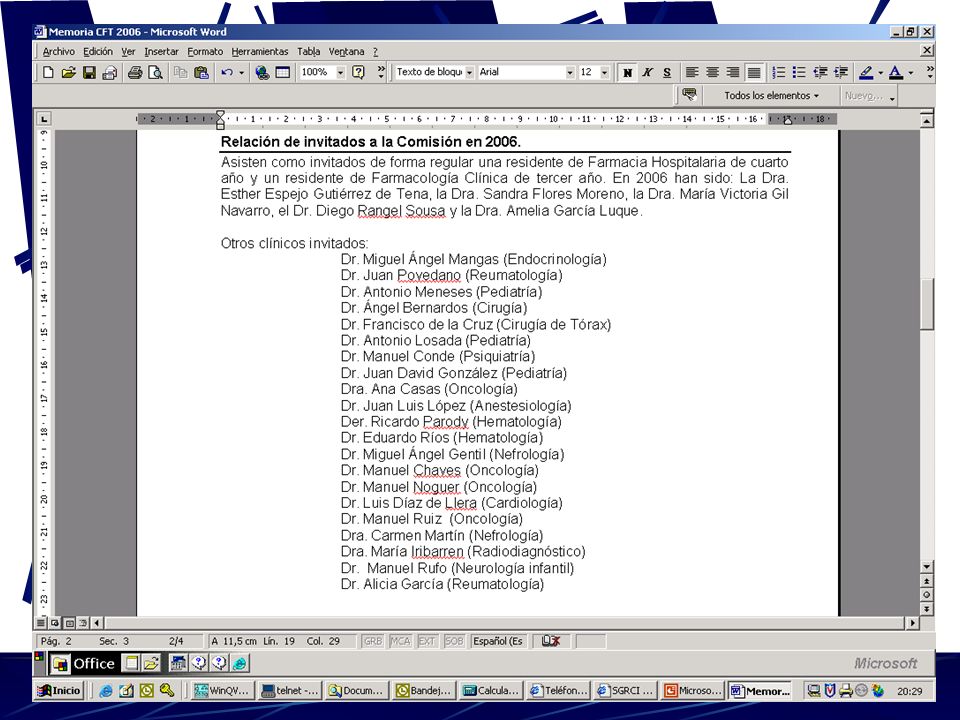This screenshot has width=960, height=720.
Task: Open Microsoft Word Help icon
Action: 358,73
